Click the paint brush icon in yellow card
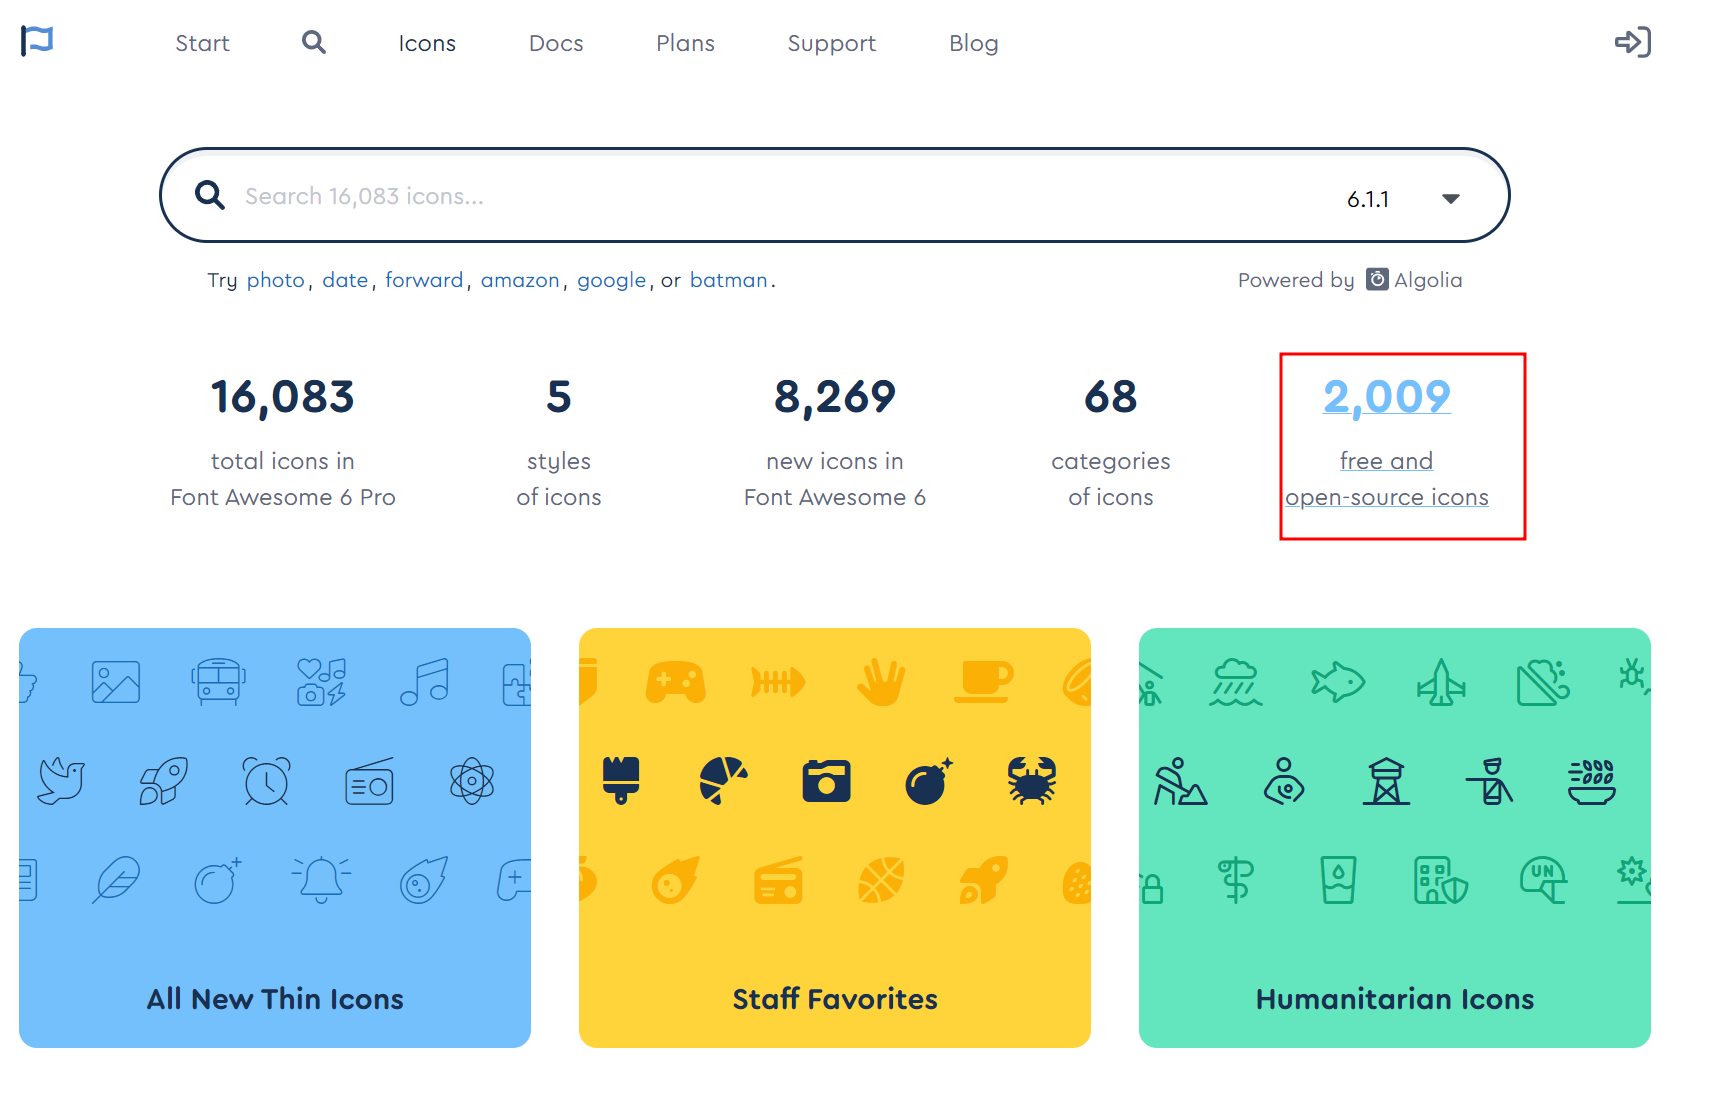The height and width of the screenshot is (1095, 1716). click(621, 781)
